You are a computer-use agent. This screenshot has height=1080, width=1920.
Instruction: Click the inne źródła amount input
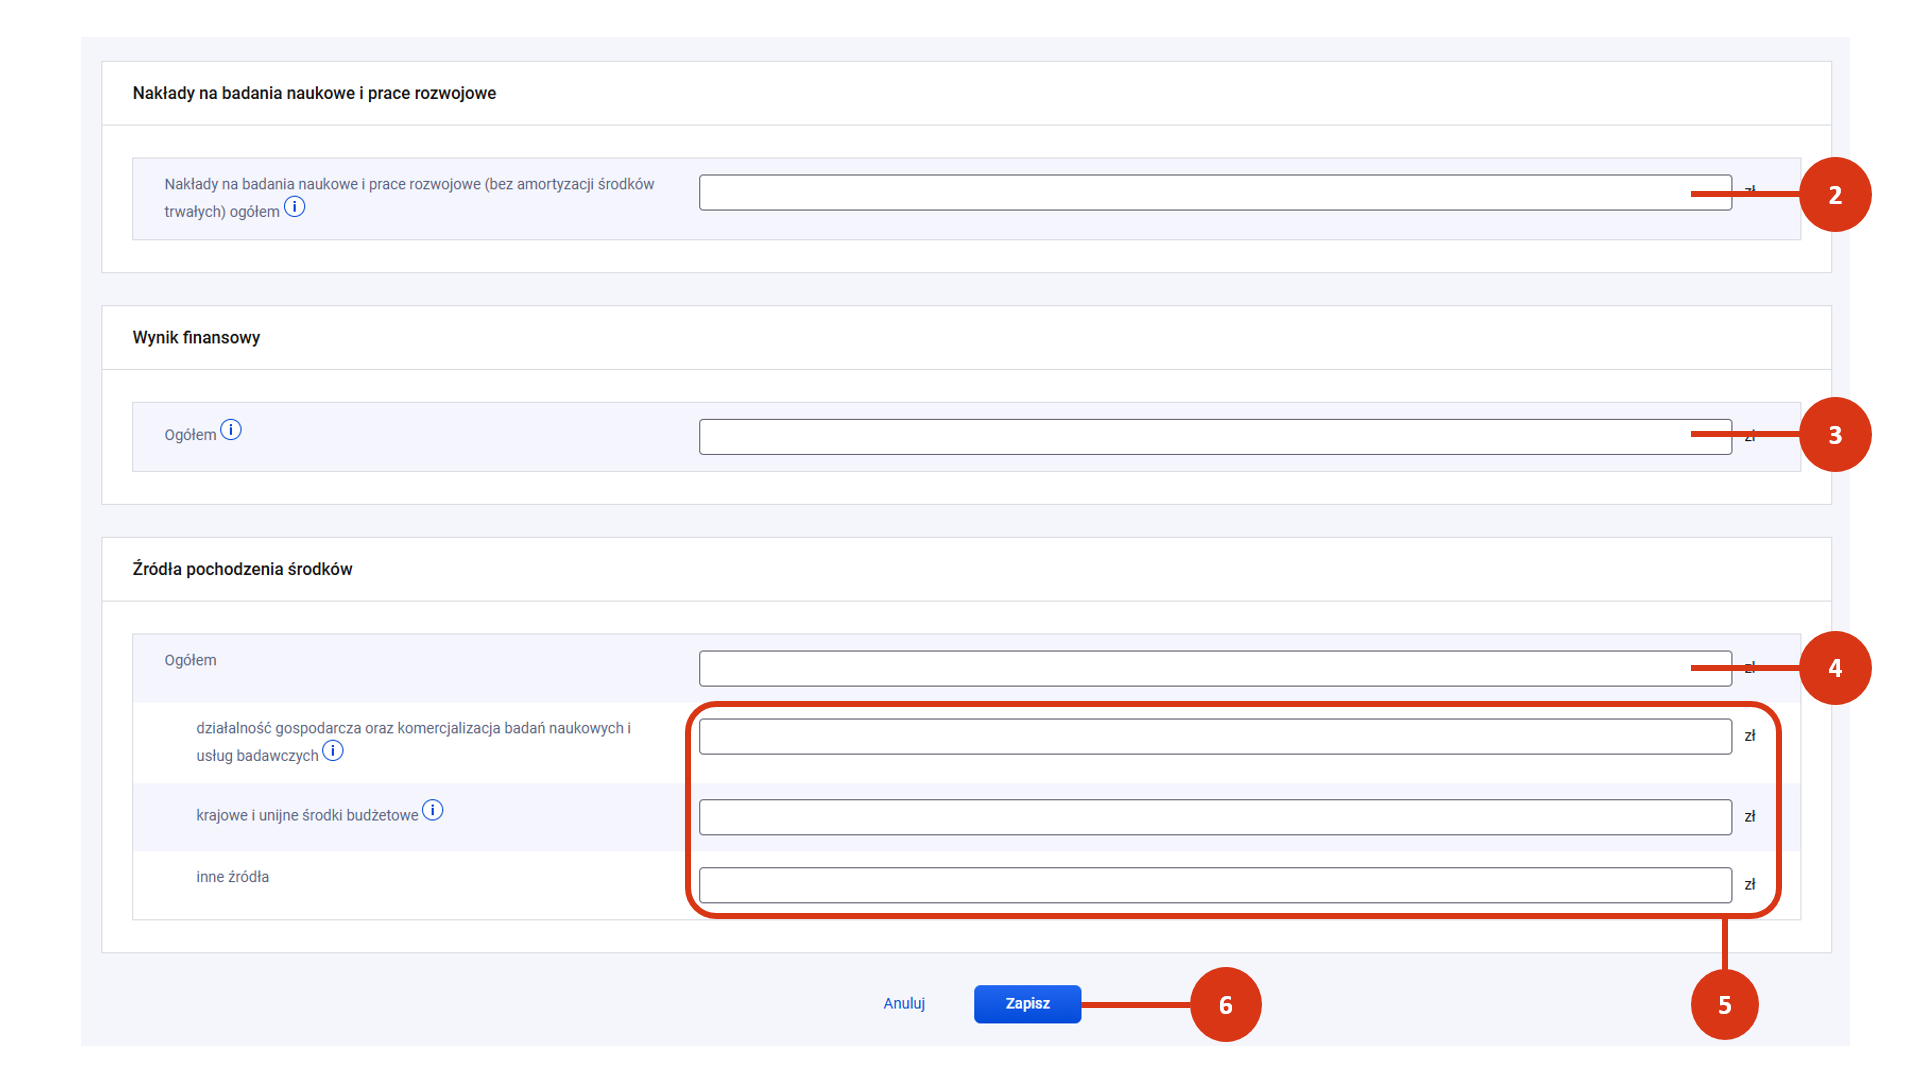point(1214,885)
